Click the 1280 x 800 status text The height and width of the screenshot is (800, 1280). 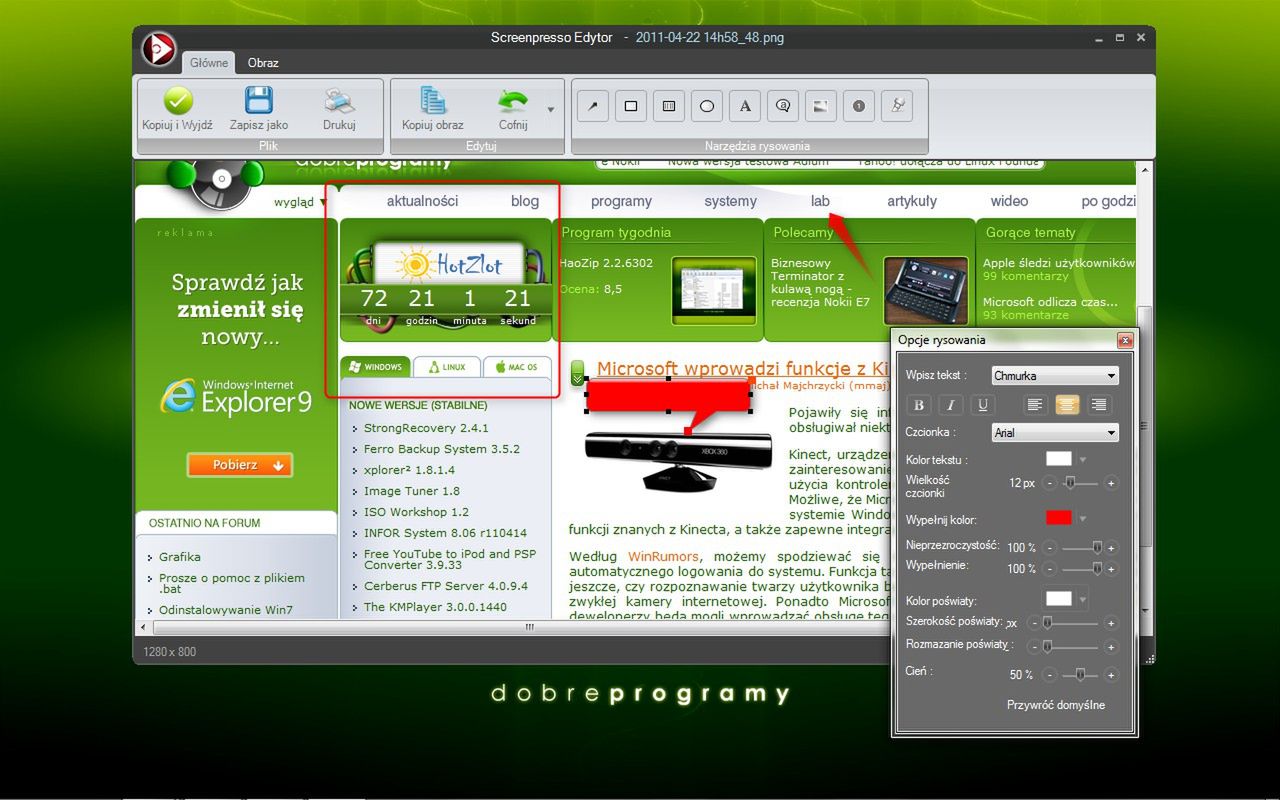pos(167,652)
